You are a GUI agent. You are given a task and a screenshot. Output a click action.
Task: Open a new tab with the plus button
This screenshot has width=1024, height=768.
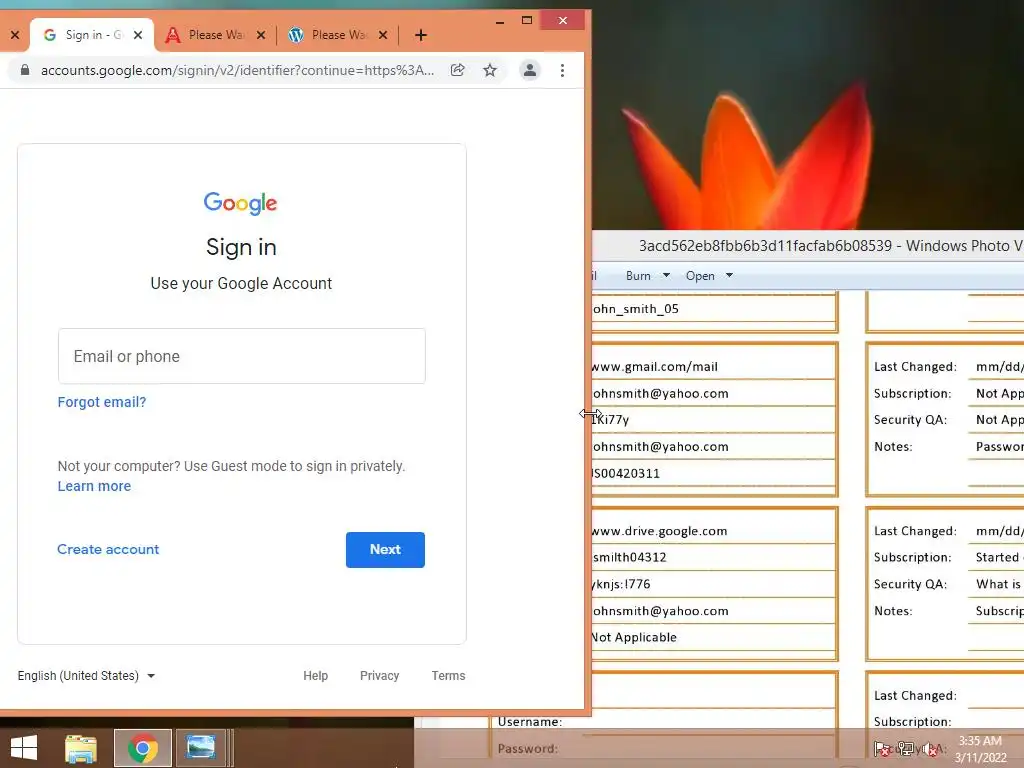421,35
